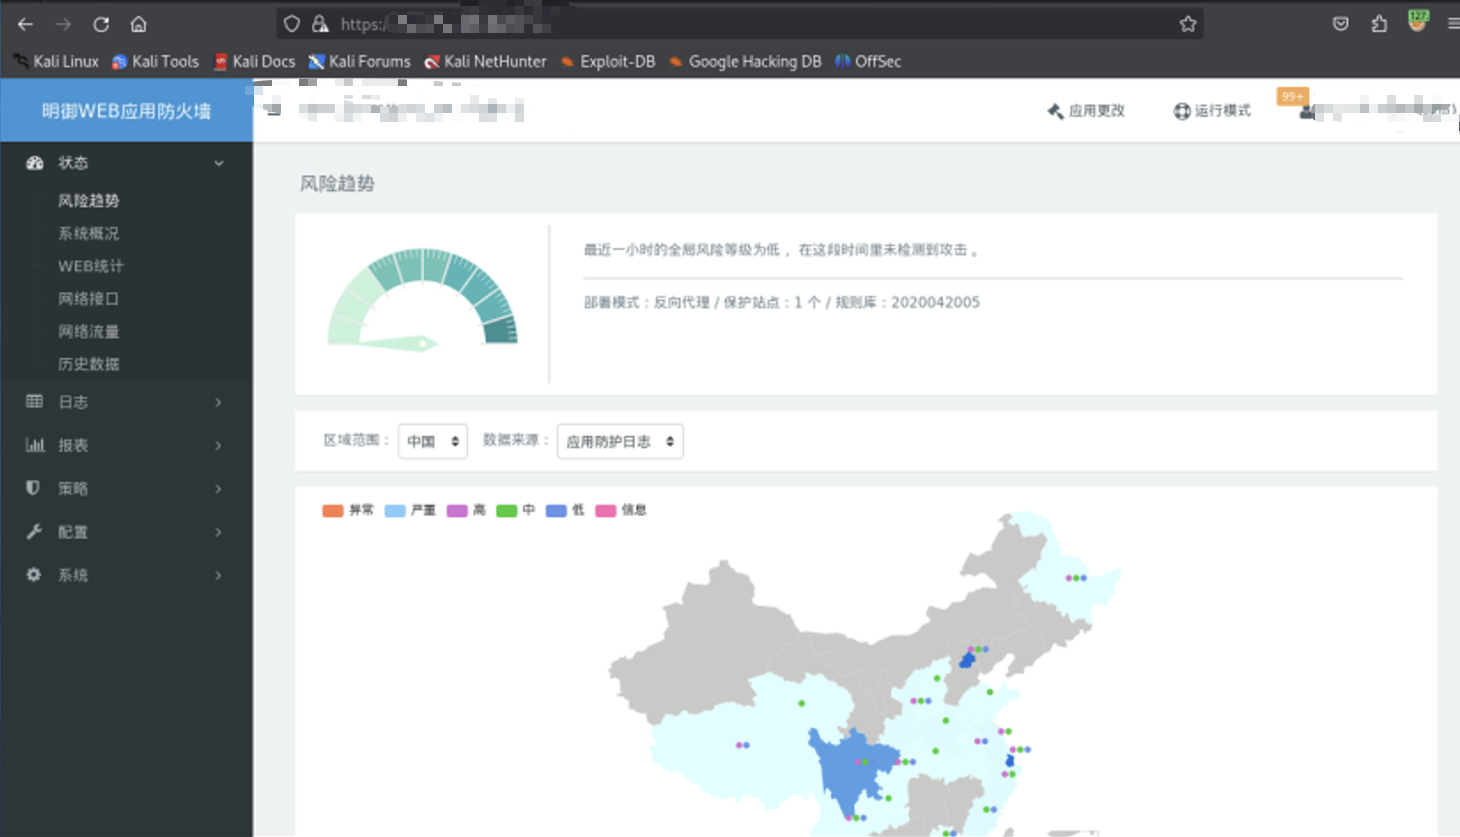Collapse the 状态 menu chevron
Viewport: 1460px width, 837px height.
click(219, 163)
